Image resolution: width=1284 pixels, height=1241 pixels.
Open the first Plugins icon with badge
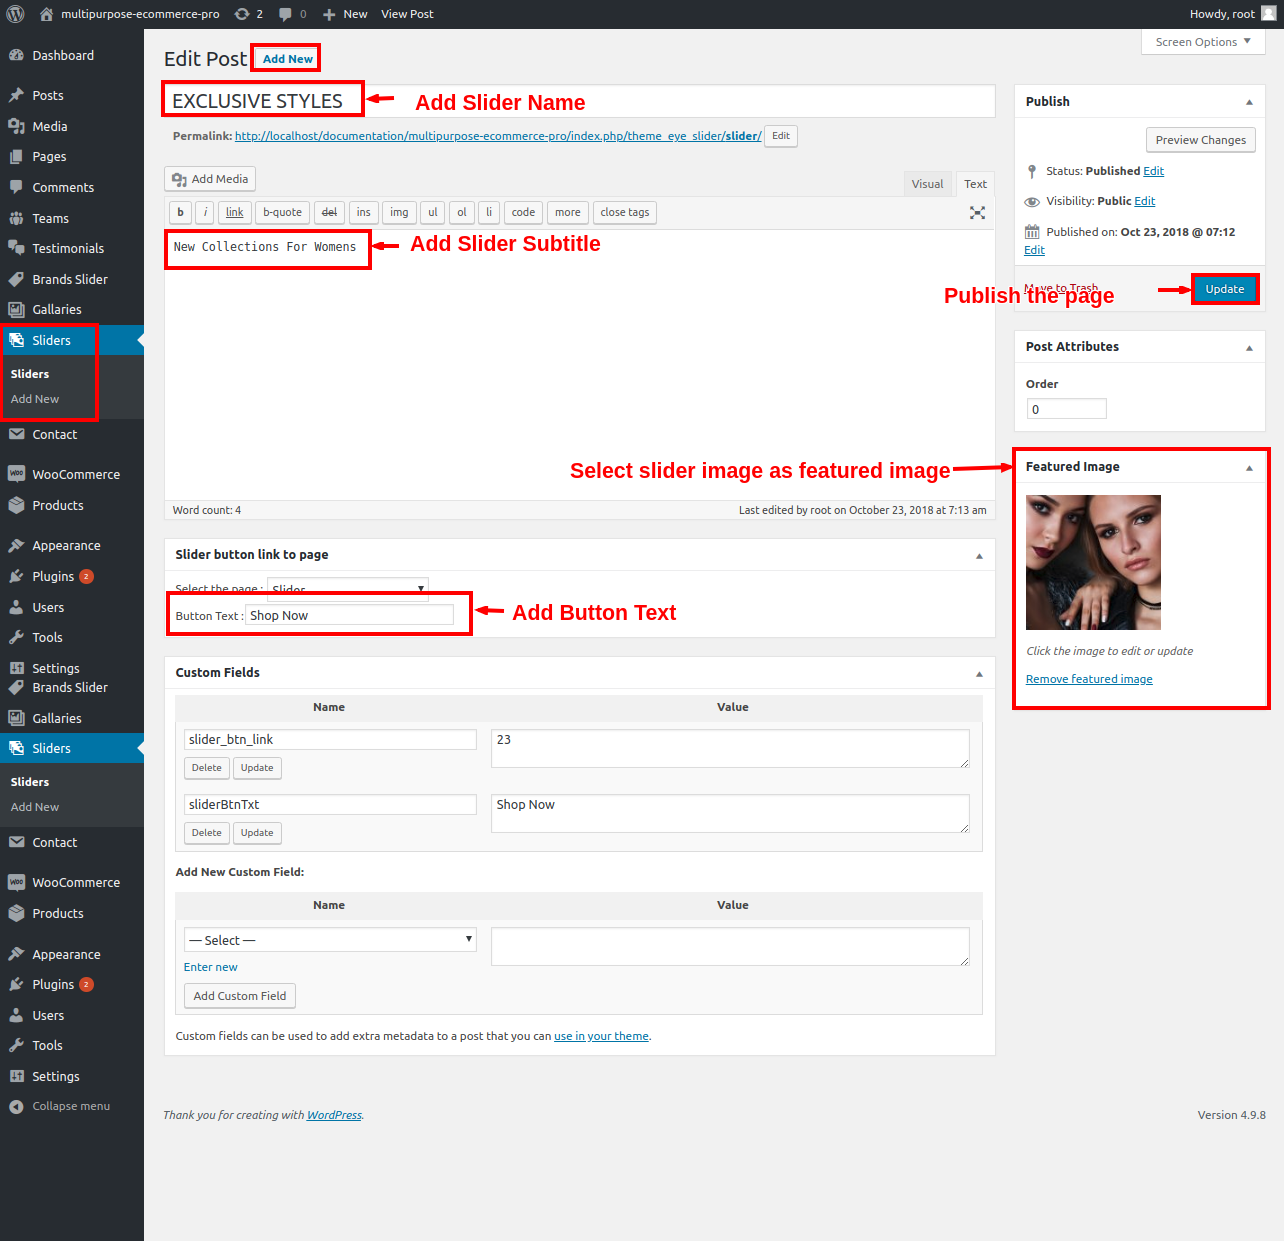[x=16, y=576]
